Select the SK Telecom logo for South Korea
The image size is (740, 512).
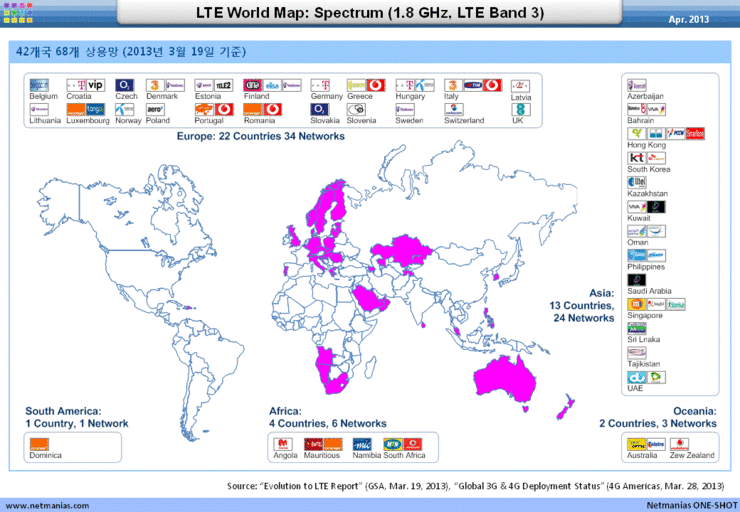(x=656, y=158)
